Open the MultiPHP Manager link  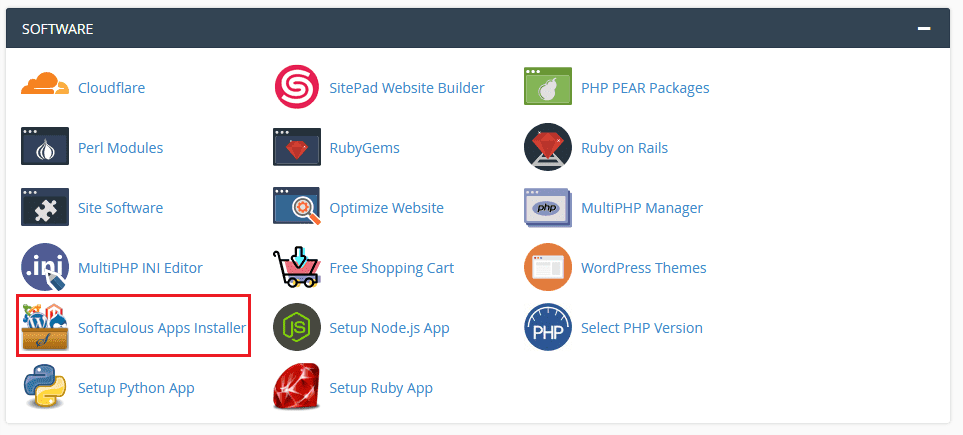point(642,208)
